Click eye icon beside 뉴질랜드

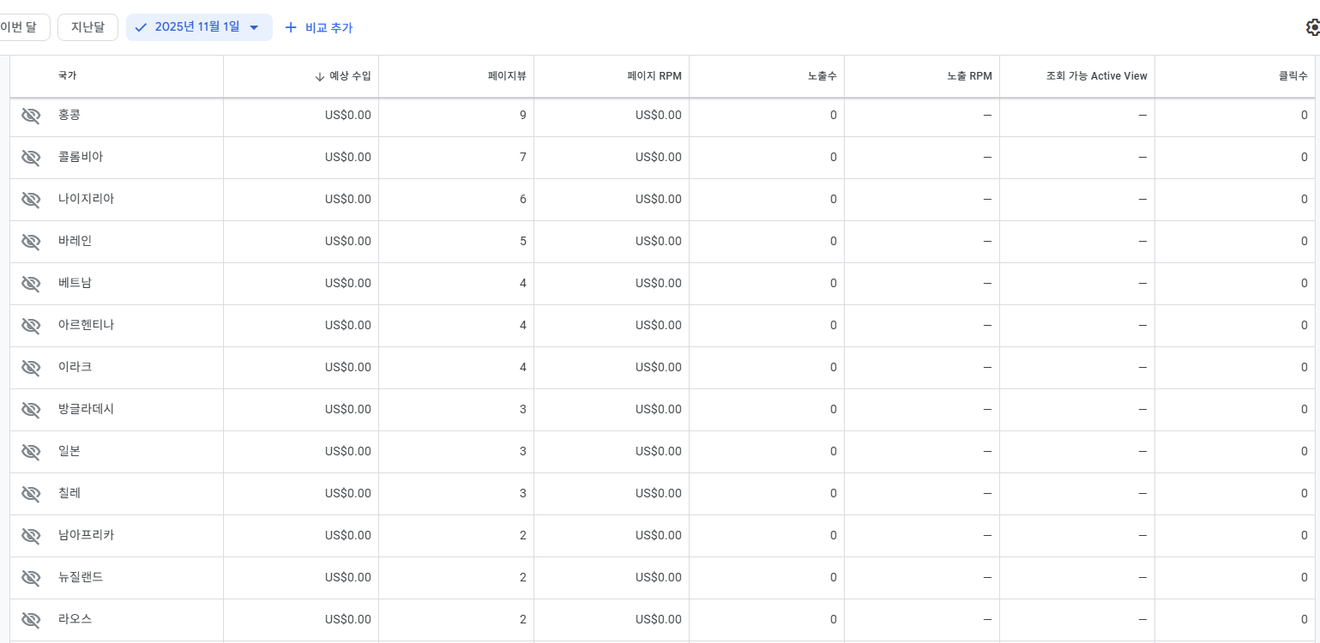coord(31,577)
